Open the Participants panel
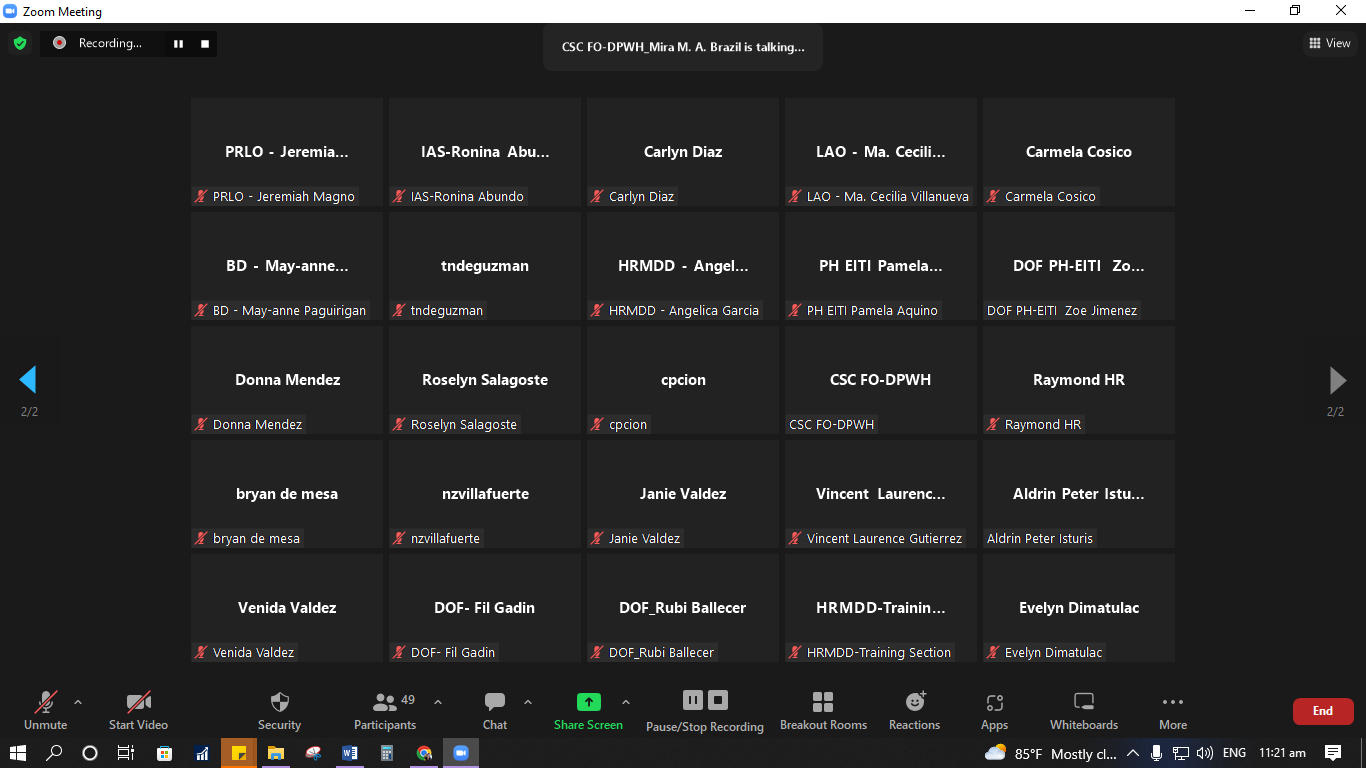The height and width of the screenshot is (768, 1366). tap(385, 711)
